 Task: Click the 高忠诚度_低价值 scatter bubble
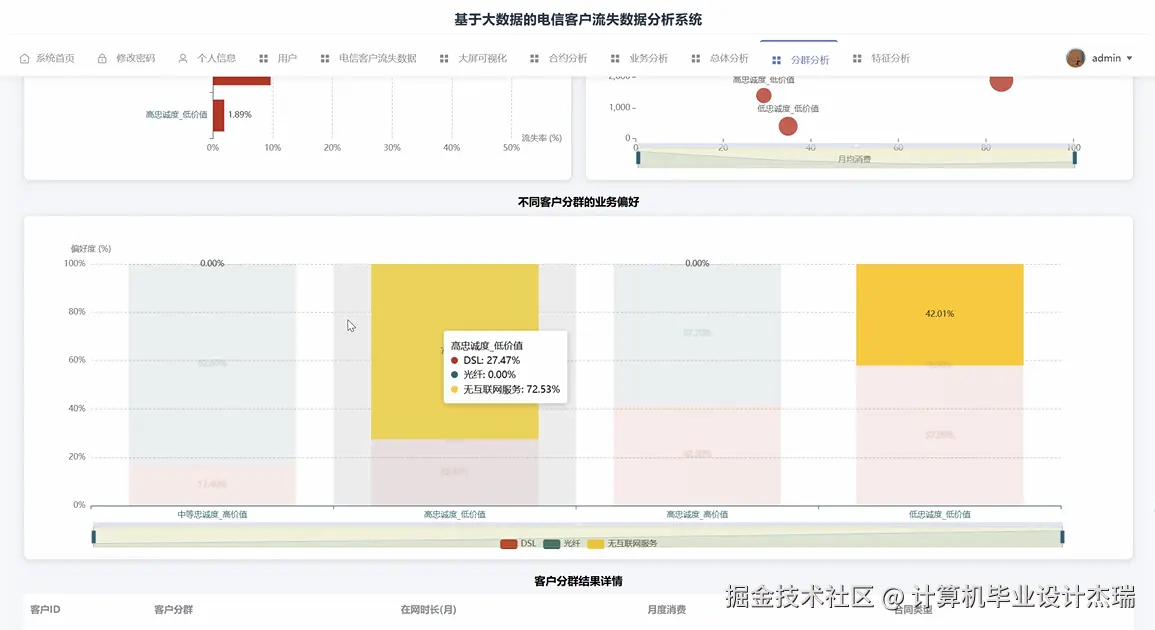point(764,95)
